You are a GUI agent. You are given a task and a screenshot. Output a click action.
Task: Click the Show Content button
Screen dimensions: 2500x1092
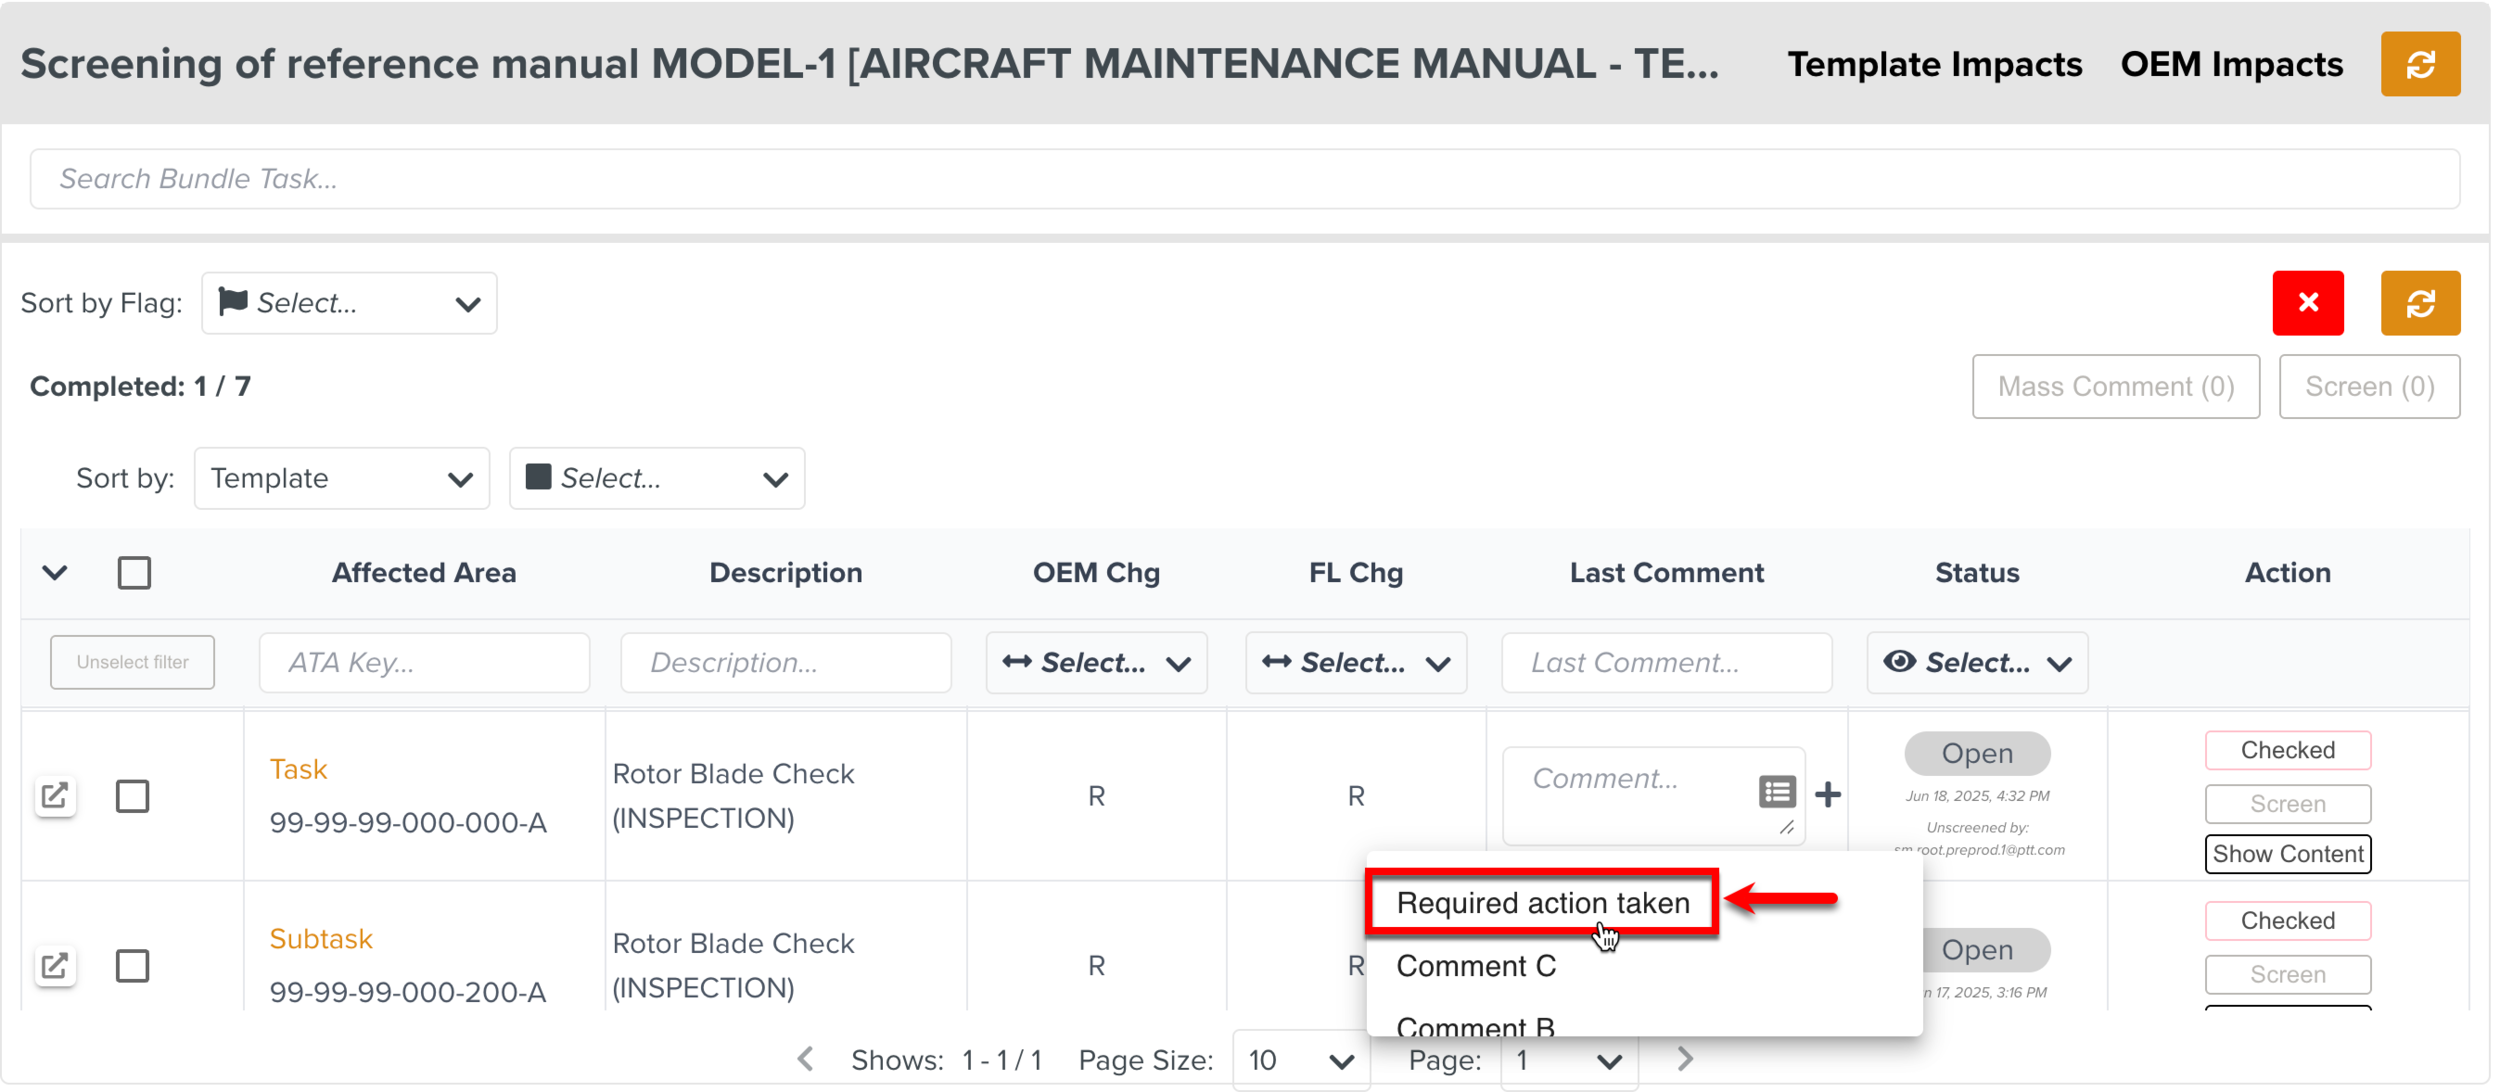(2286, 854)
